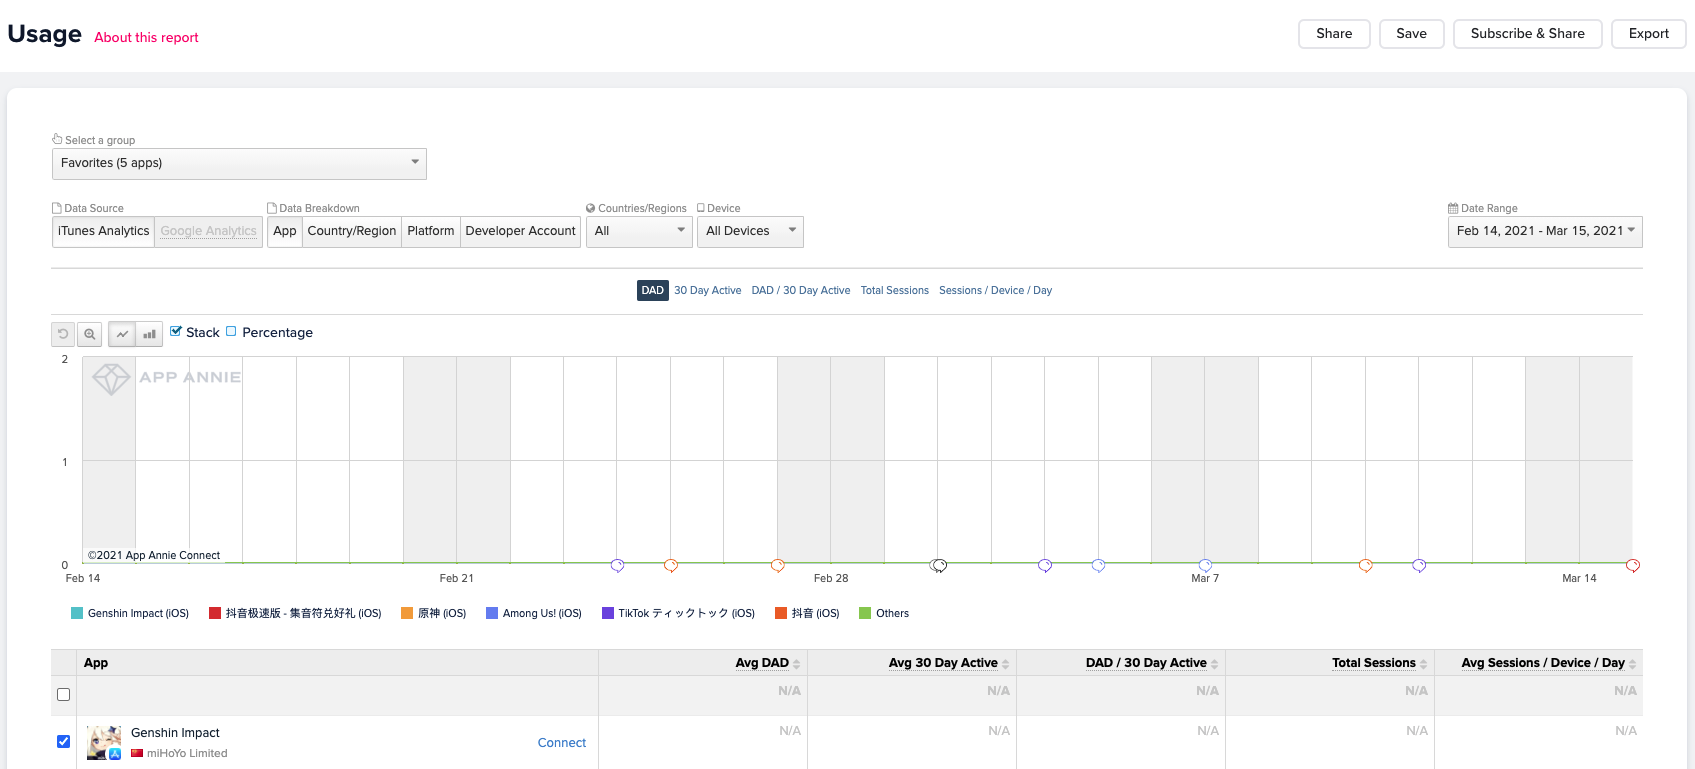Open the Feb 14 - Mar 15 date range picker
1695x769 pixels.
coord(1545,232)
